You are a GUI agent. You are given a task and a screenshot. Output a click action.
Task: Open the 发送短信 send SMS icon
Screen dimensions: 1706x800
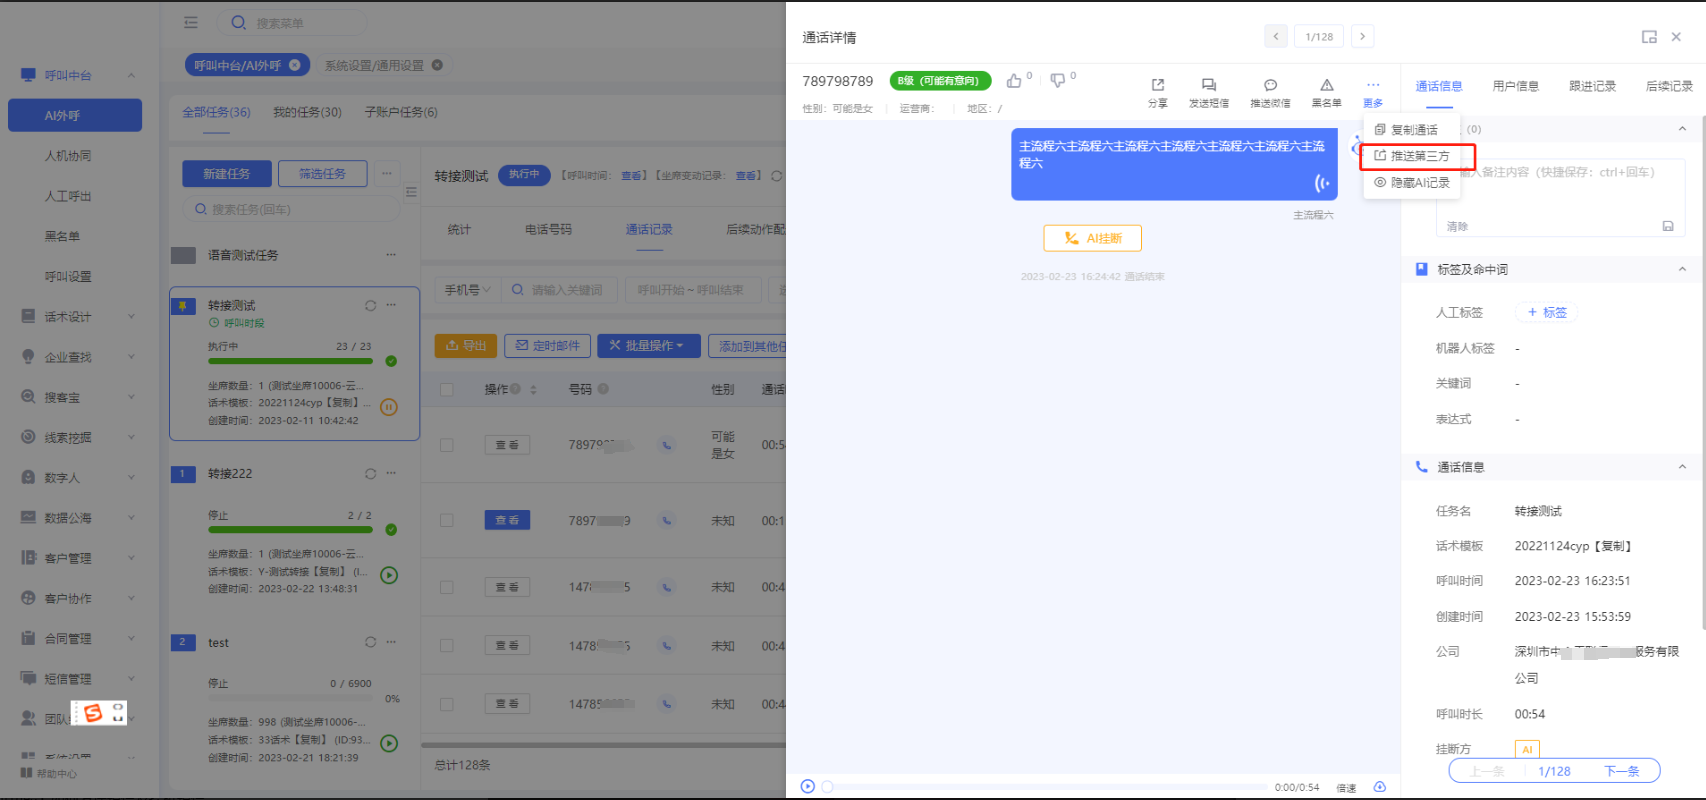[x=1208, y=86]
